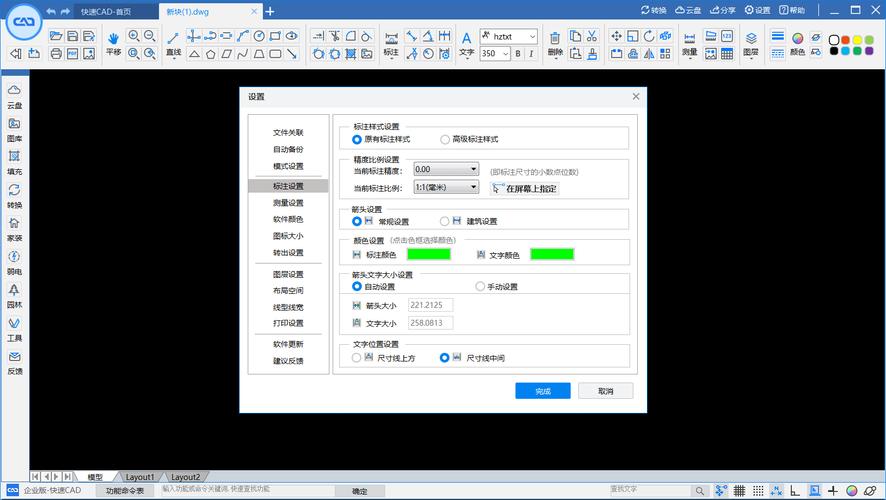886x500 pixels.
Task: Open the 图层 layers toolbar icon
Action: [750, 42]
